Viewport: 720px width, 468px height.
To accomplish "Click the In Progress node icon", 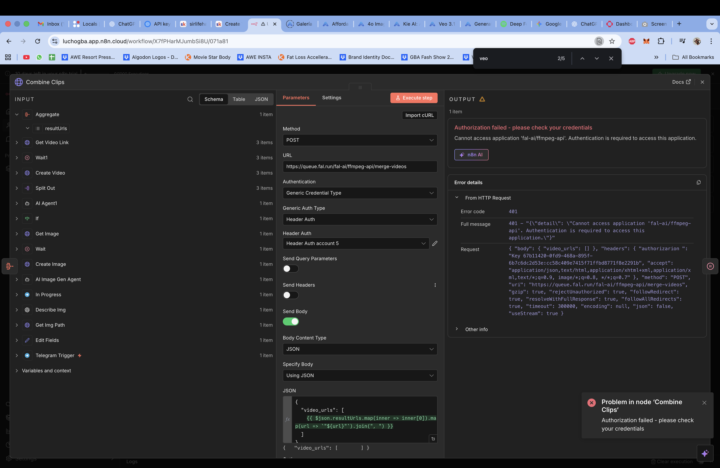I will pyautogui.click(x=27, y=294).
